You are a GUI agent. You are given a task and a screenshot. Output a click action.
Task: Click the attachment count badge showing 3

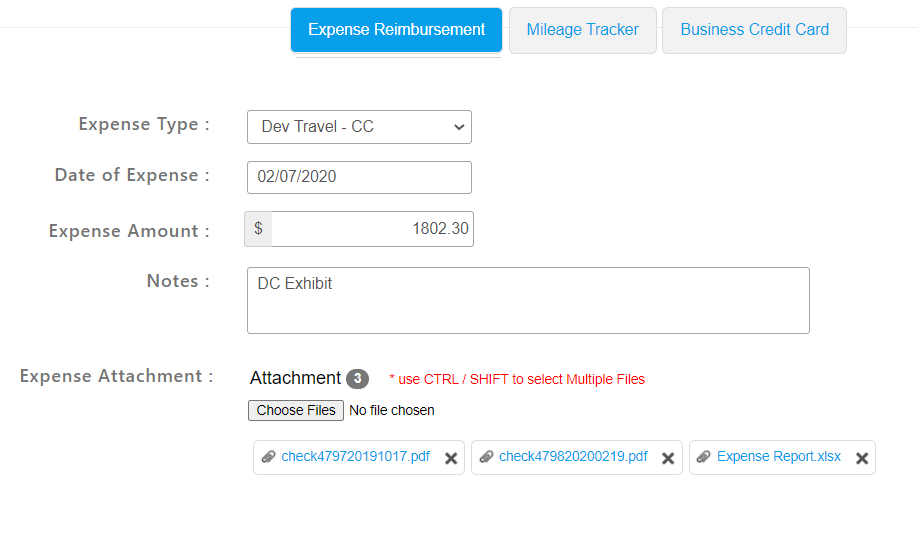pyautogui.click(x=357, y=379)
